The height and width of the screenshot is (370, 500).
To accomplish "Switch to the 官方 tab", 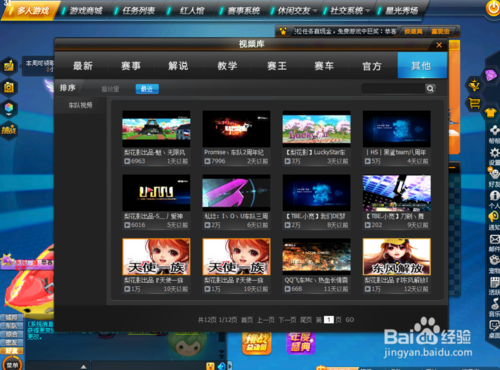I will (x=372, y=66).
